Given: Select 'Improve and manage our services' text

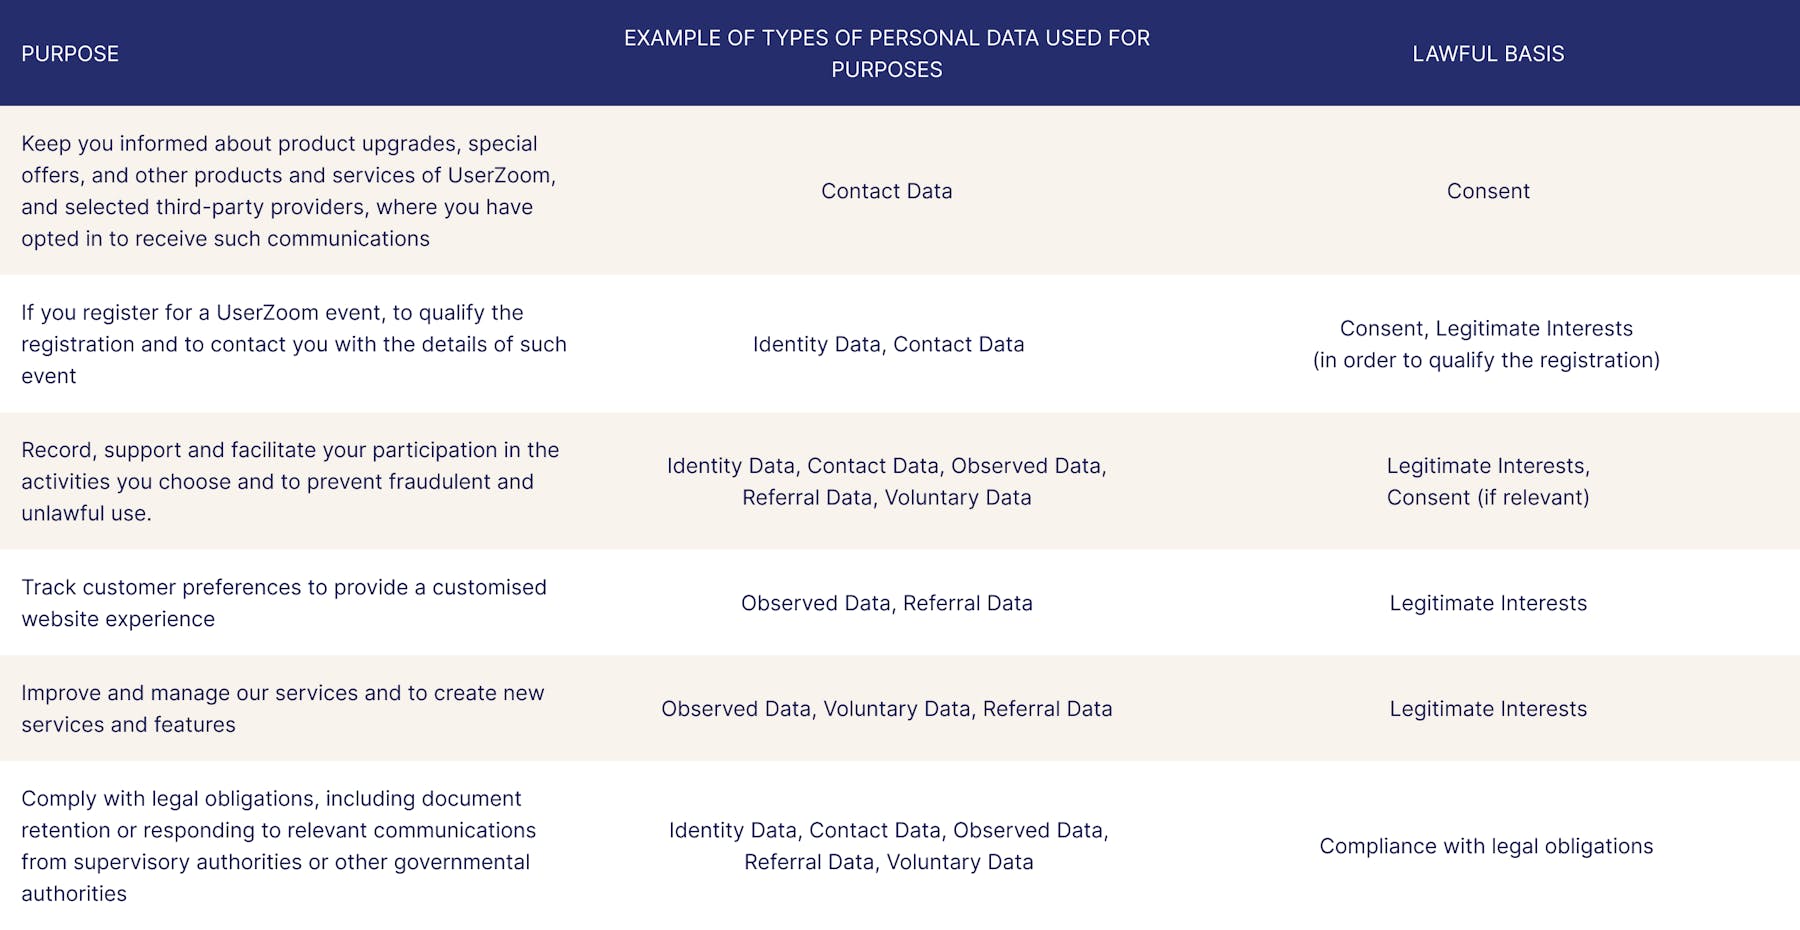Looking at the screenshot, I should coord(283,709).
